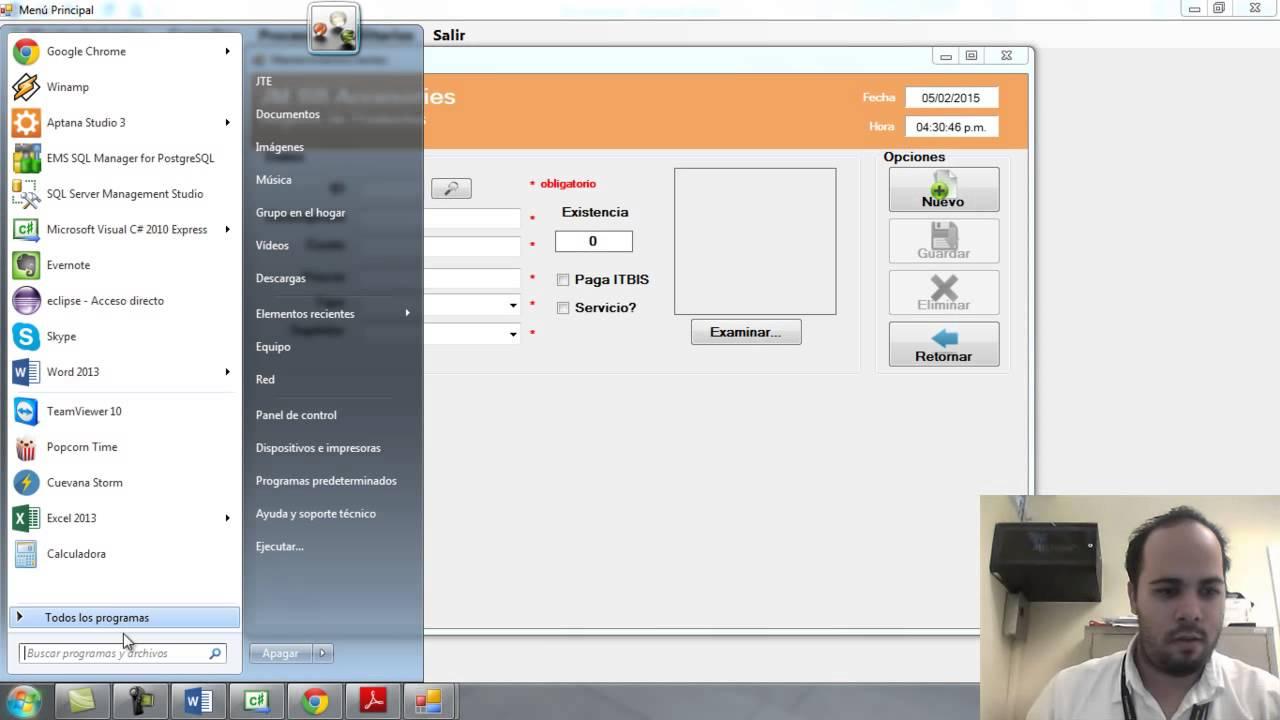
Task: Open the shutdown options arrow next to Apagar
Action: click(x=322, y=653)
